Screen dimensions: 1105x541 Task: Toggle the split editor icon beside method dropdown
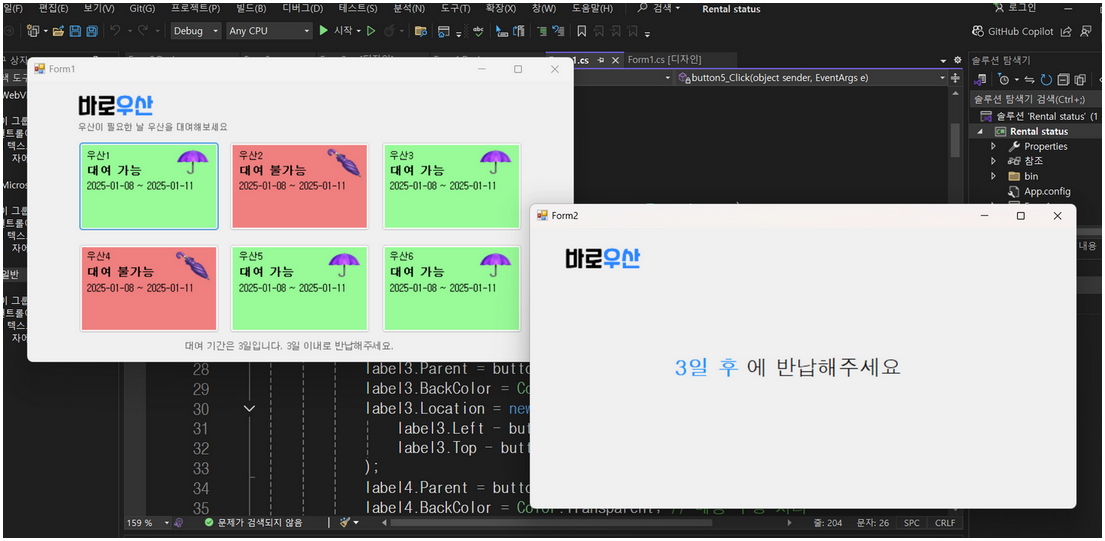pyautogui.click(x=956, y=78)
